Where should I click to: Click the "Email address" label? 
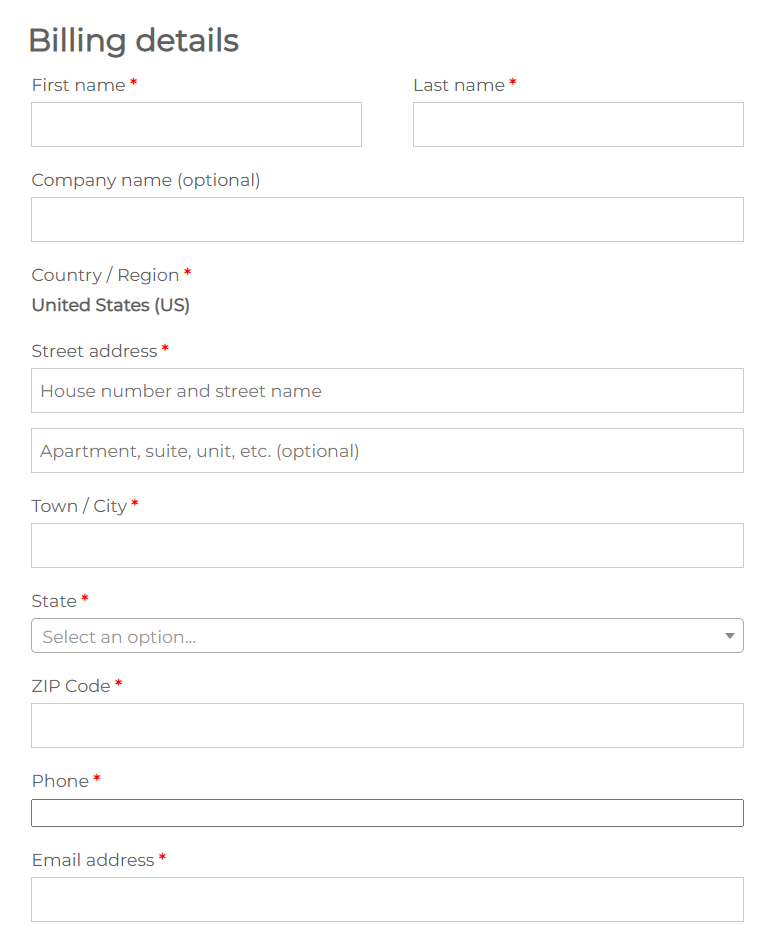[93, 860]
